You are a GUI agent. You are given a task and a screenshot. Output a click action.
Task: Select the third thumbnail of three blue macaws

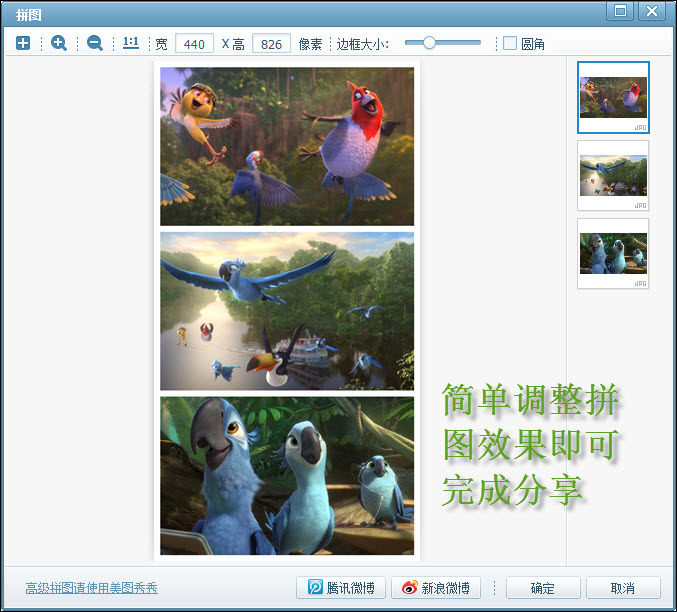(x=613, y=254)
